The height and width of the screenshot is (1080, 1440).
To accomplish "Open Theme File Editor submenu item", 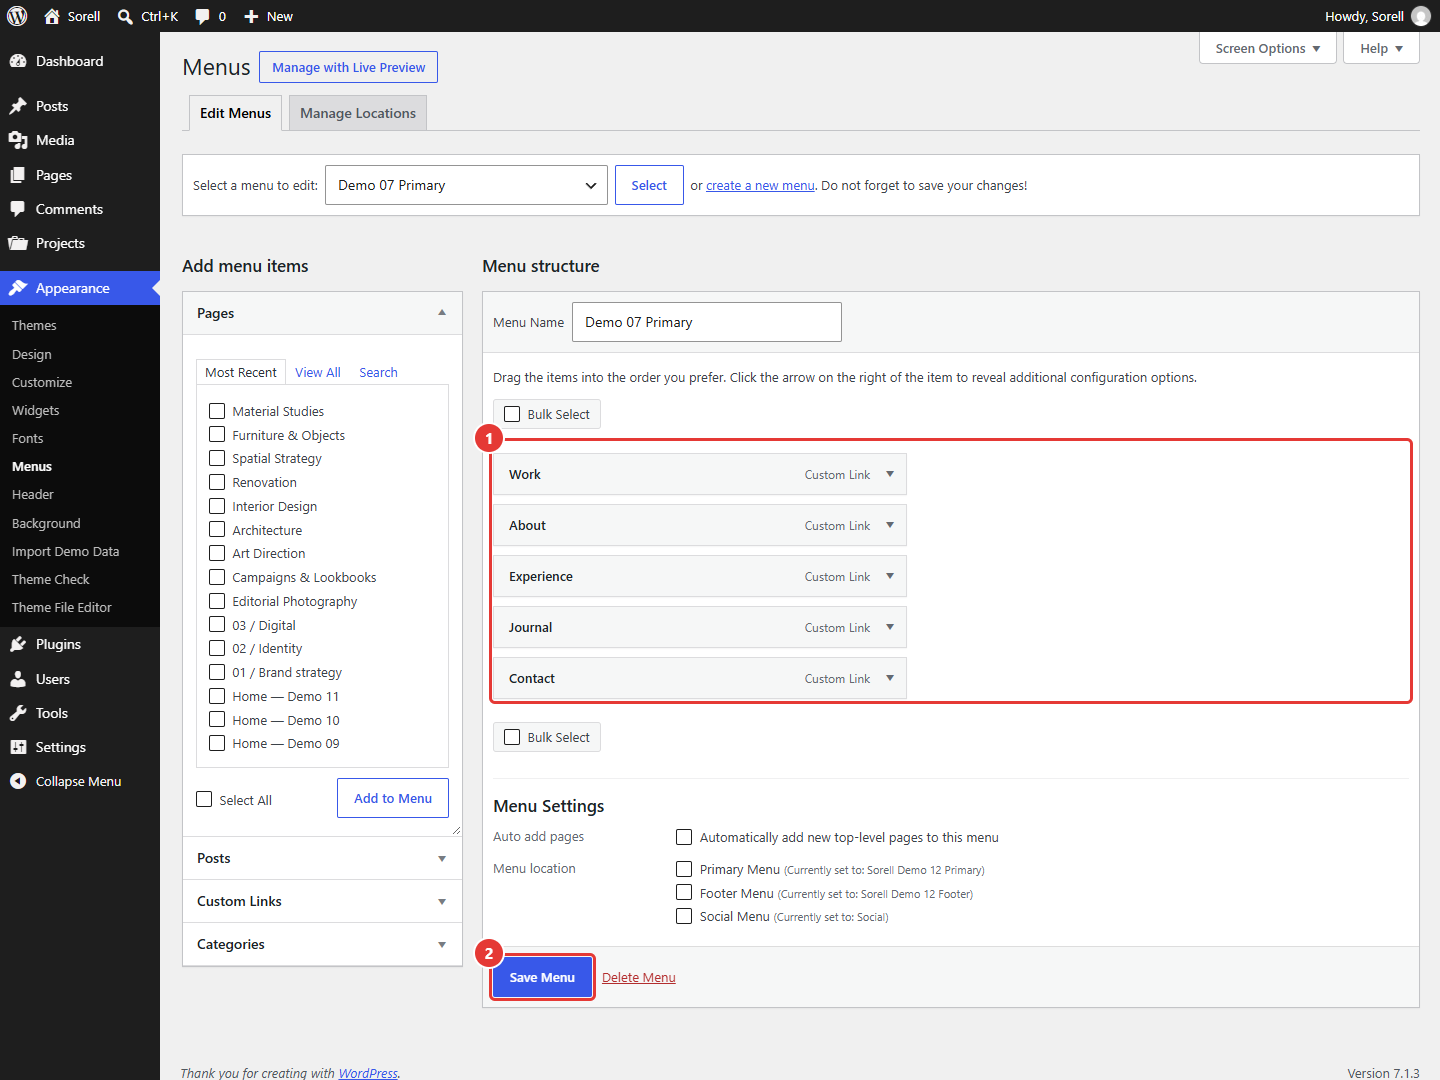I will point(62,607).
